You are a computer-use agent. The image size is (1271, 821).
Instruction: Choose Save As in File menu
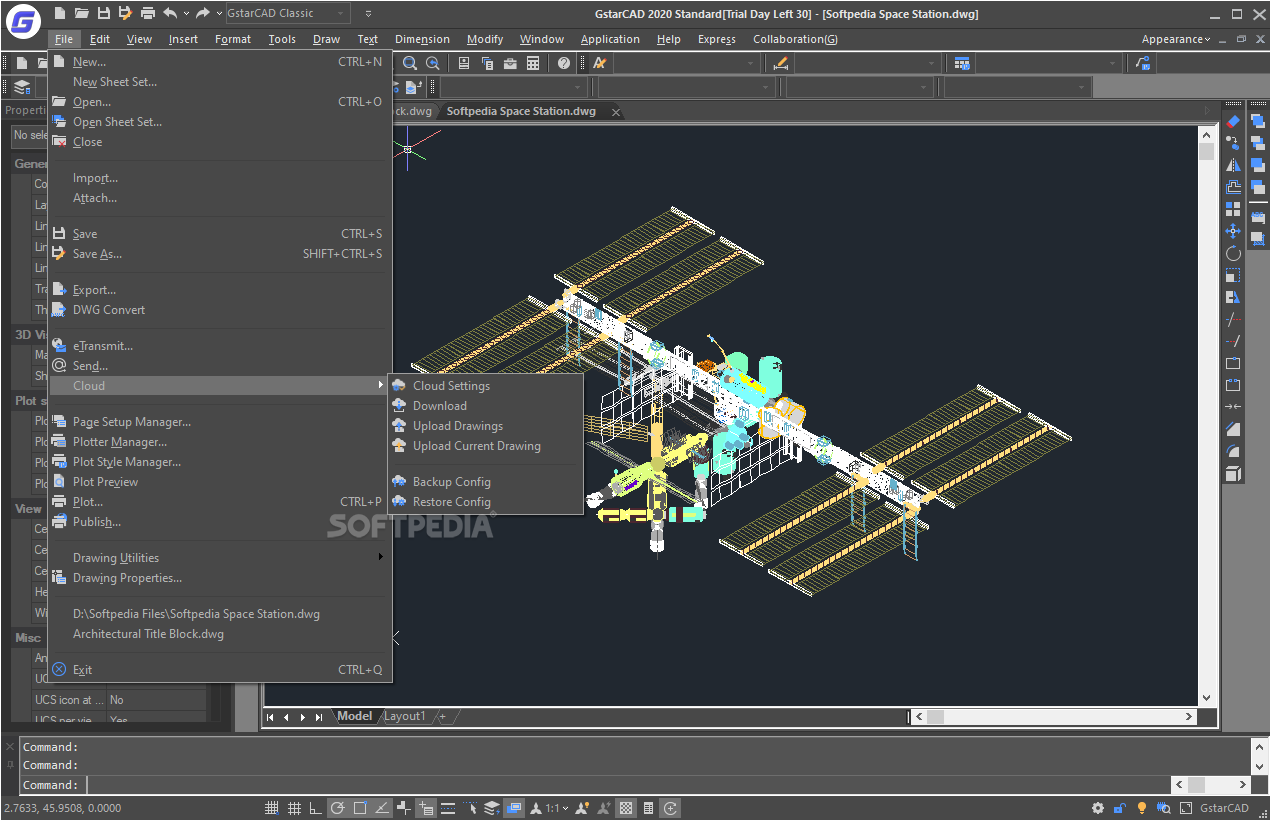pos(220,254)
